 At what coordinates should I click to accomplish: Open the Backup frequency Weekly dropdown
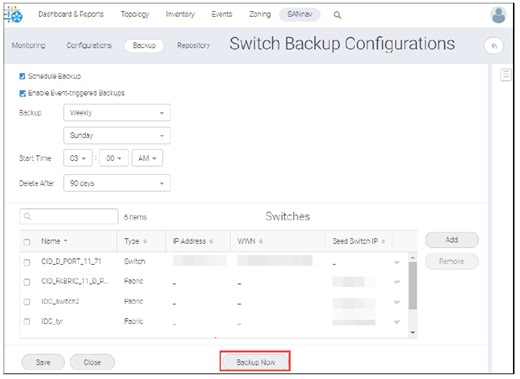(117, 113)
